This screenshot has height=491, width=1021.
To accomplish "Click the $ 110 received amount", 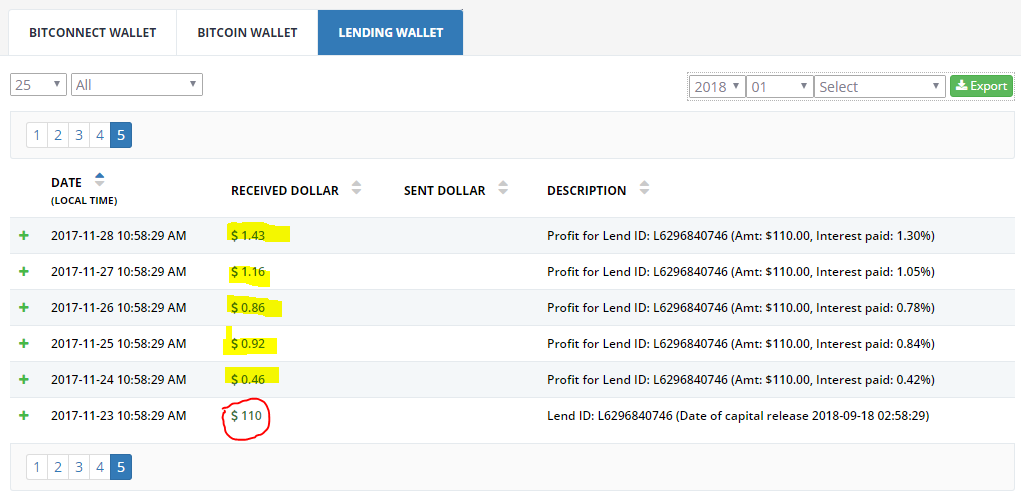I will pos(247,415).
